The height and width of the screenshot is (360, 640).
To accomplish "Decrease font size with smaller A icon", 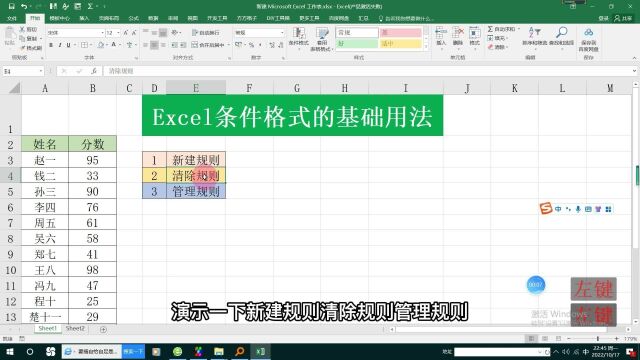I will pyautogui.click(x=134, y=33).
